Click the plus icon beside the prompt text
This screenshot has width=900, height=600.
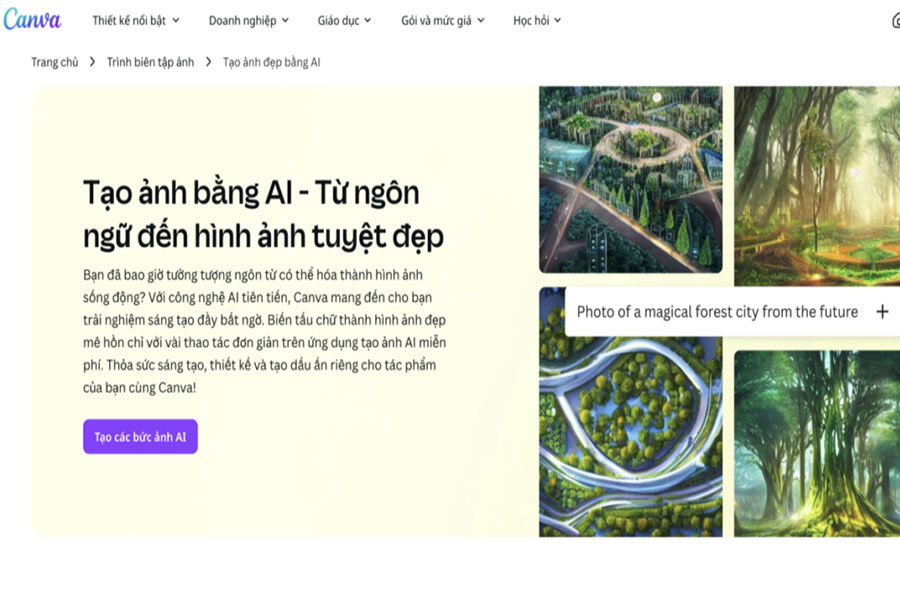[882, 312]
